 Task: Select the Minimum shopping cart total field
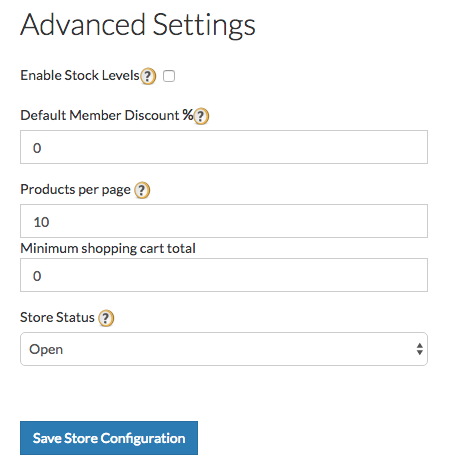(224, 275)
